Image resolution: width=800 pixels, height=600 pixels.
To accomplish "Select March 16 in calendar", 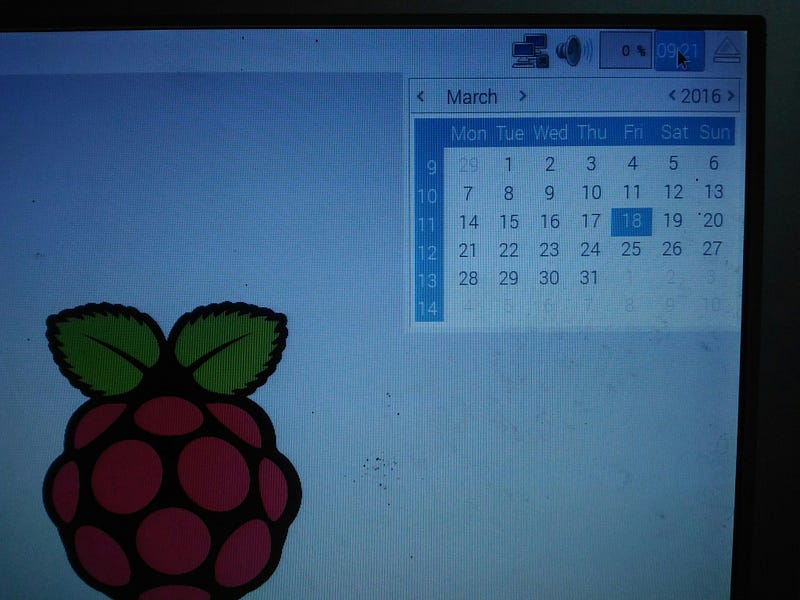I will pos(550,221).
